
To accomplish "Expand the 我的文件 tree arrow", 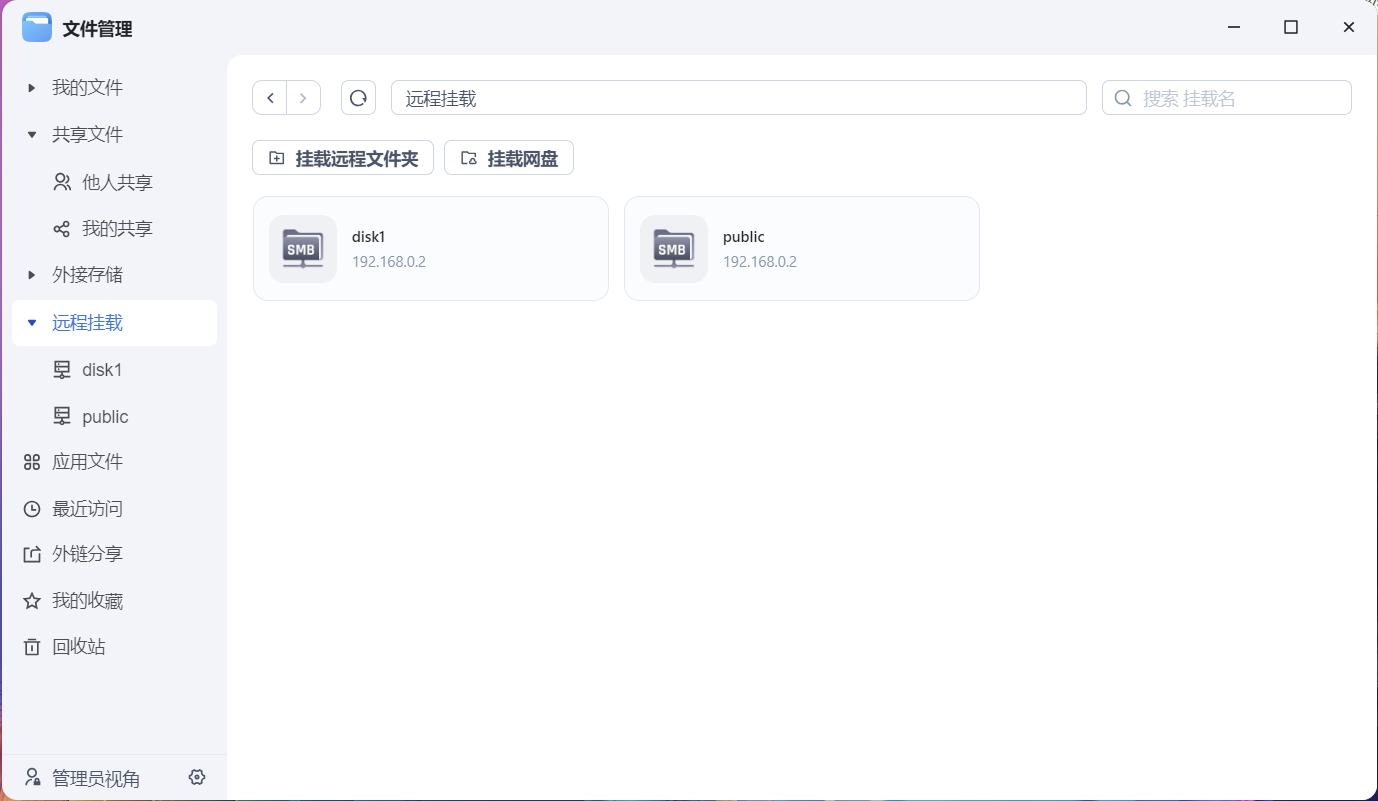I will (x=32, y=88).
